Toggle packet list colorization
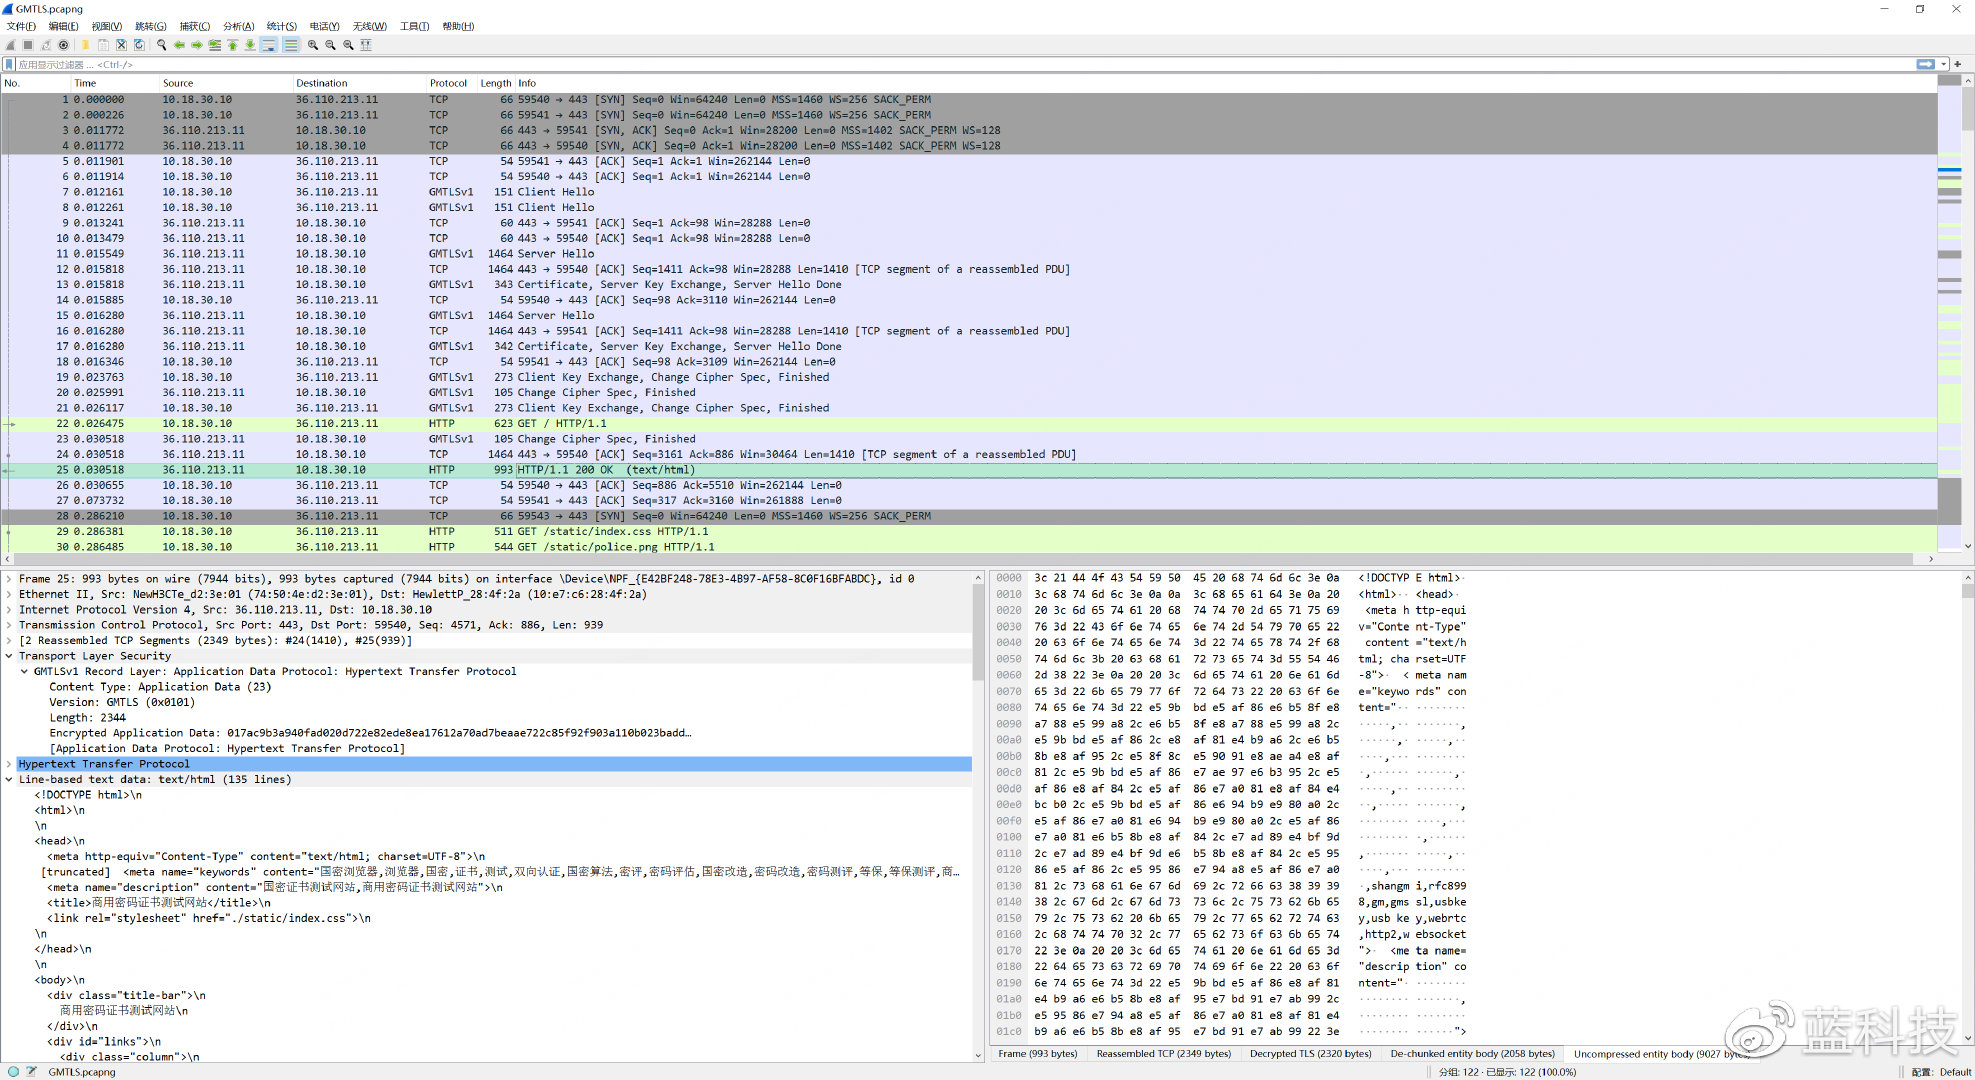 [291, 45]
